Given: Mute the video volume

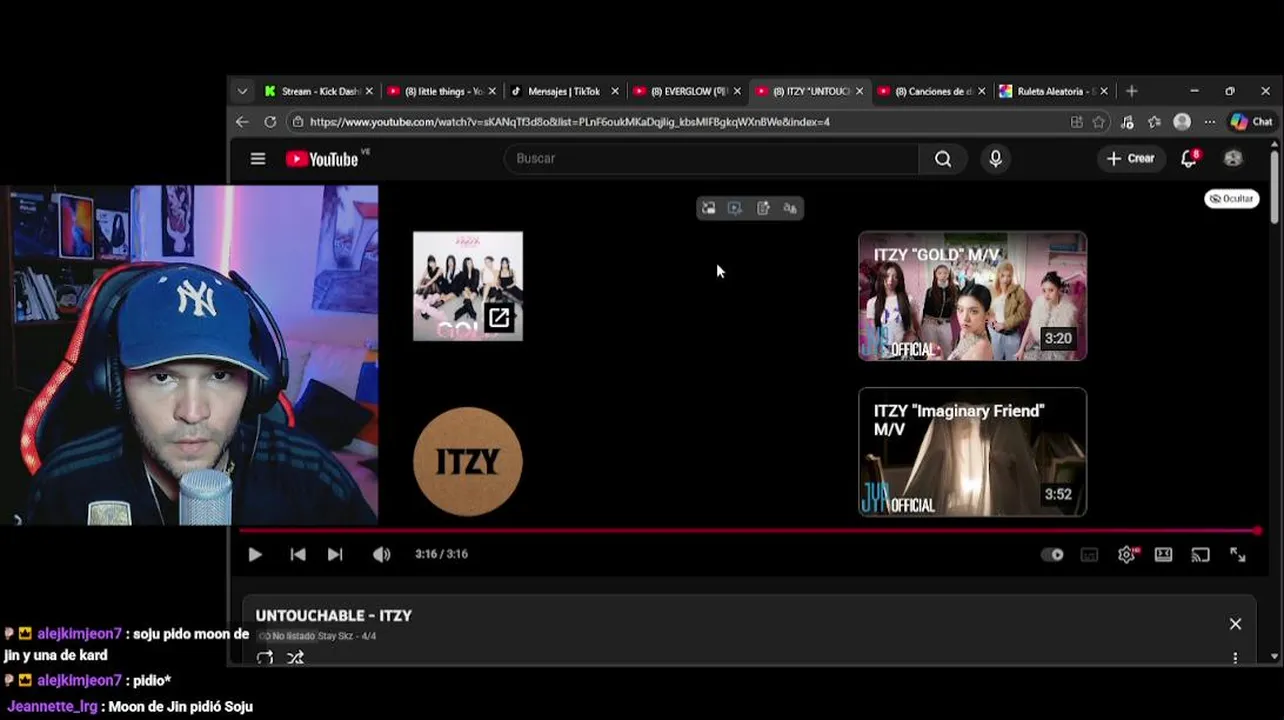Looking at the screenshot, I should (382, 555).
